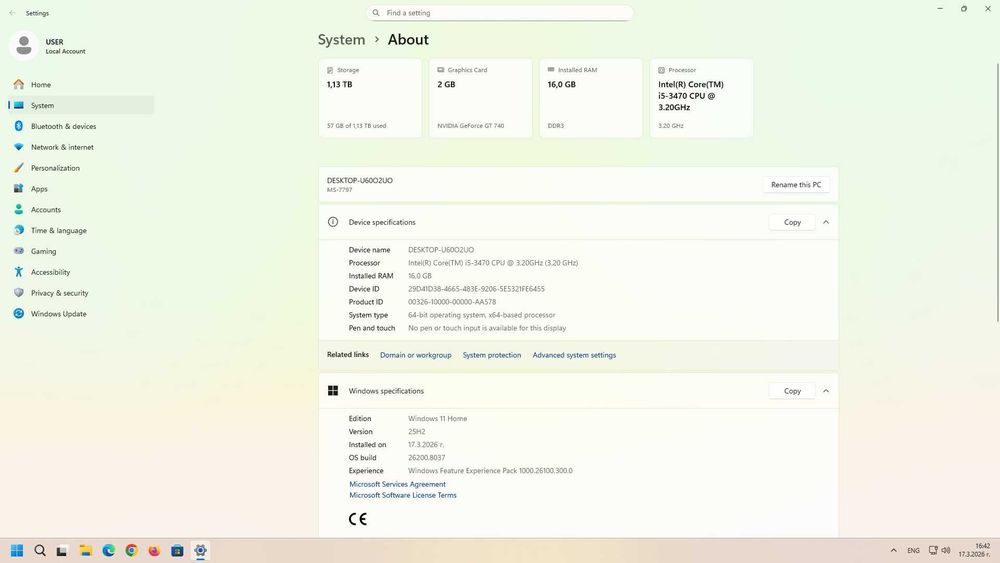Open the Processor info card
This screenshot has height=563, width=1000.
tap(702, 98)
